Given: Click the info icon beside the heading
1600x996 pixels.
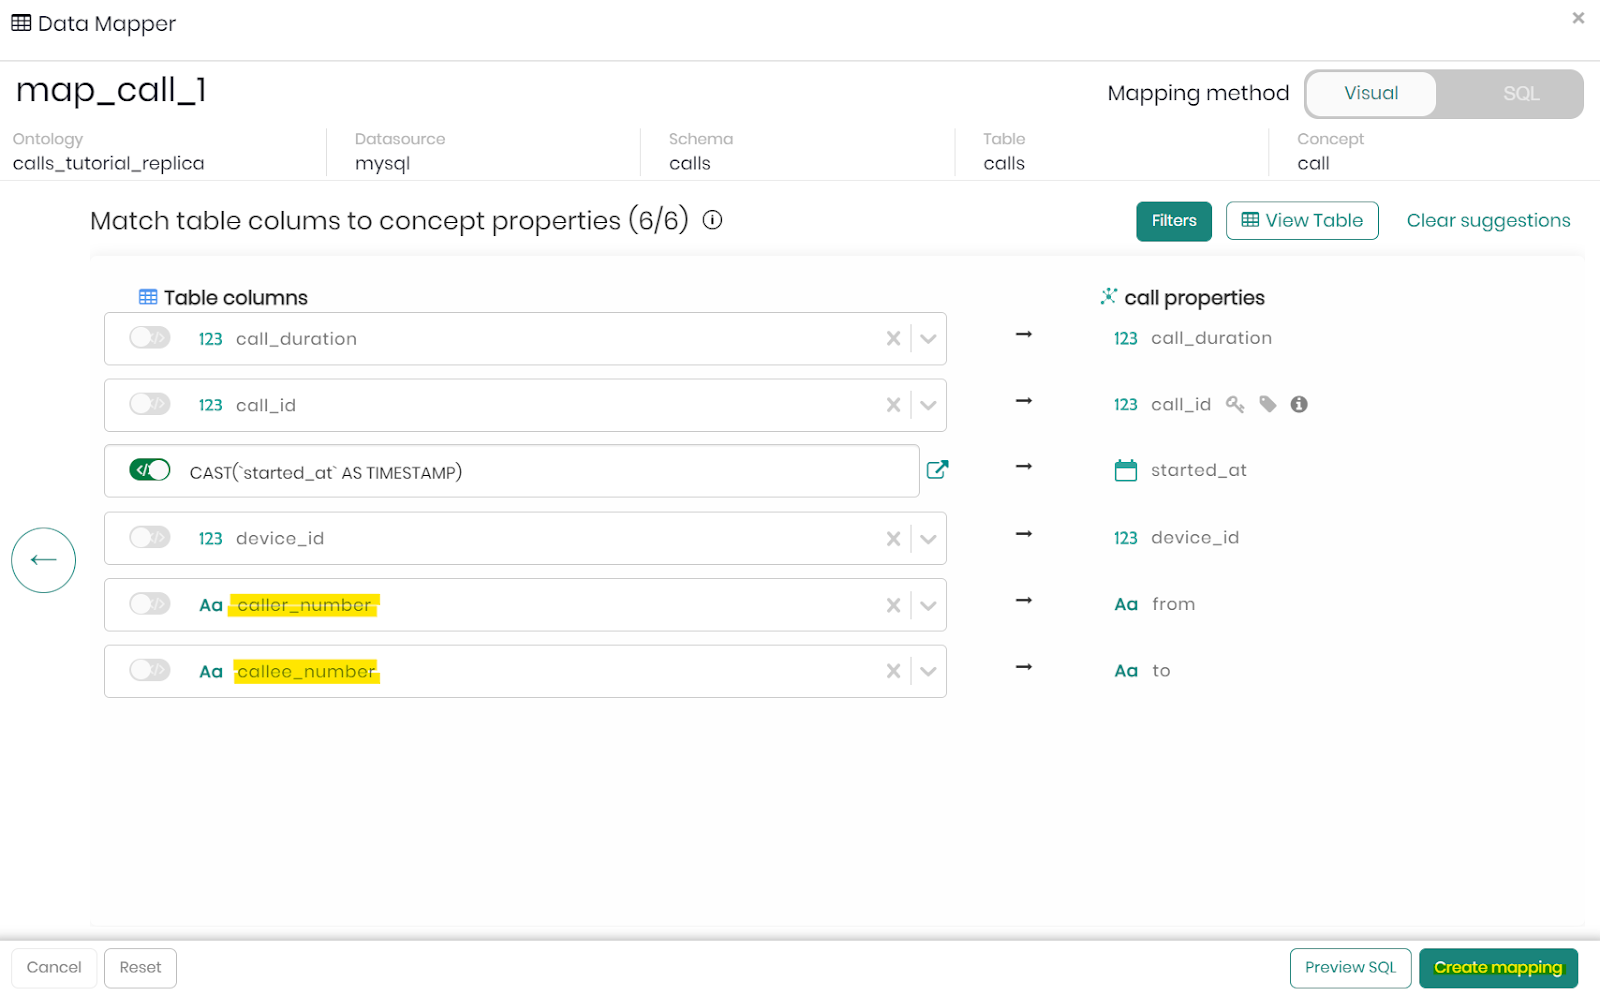Looking at the screenshot, I should [712, 220].
